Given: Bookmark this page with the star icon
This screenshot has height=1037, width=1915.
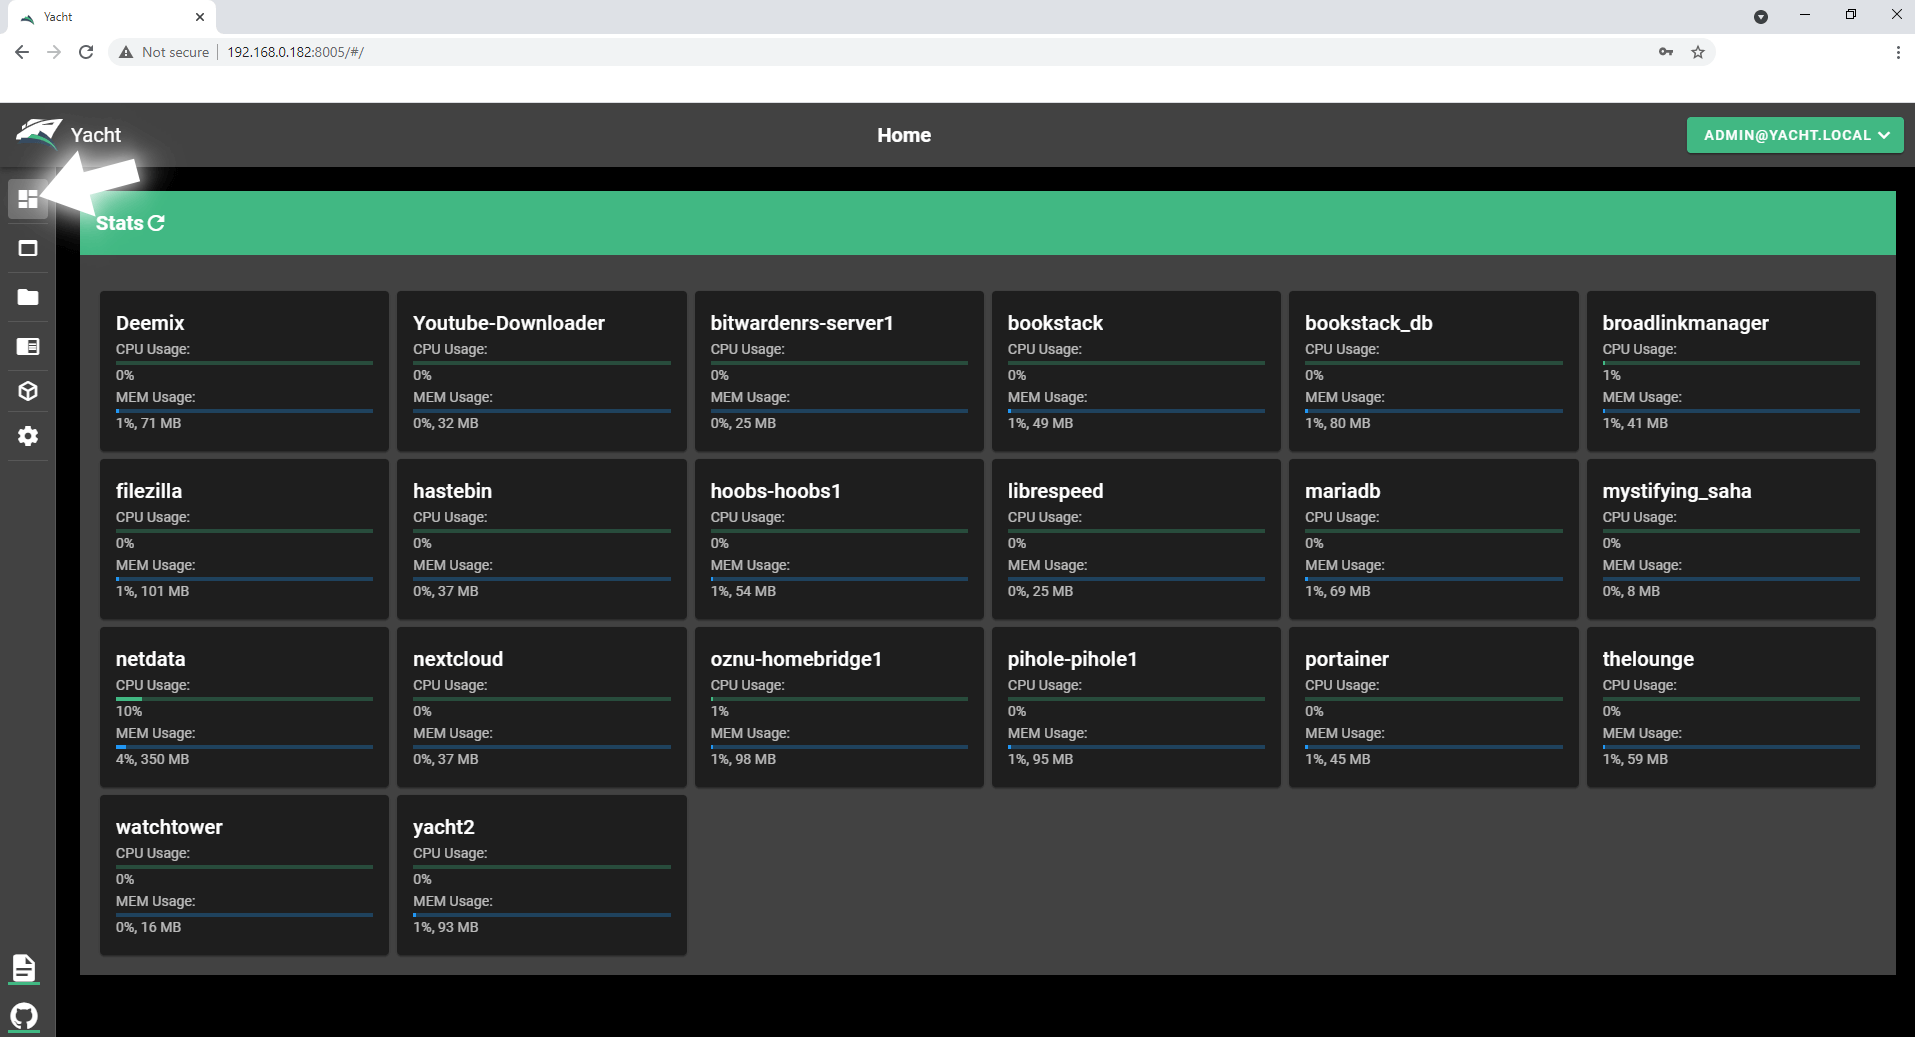Looking at the screenshot, I should (x=1698, y=52).
